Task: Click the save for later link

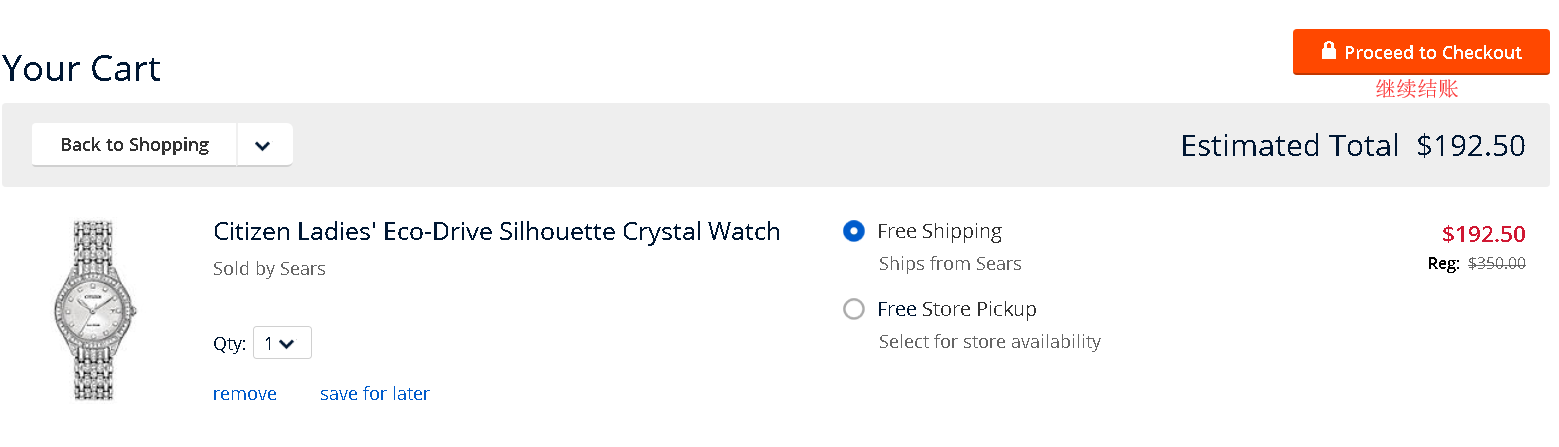Action: click(374, 394)
